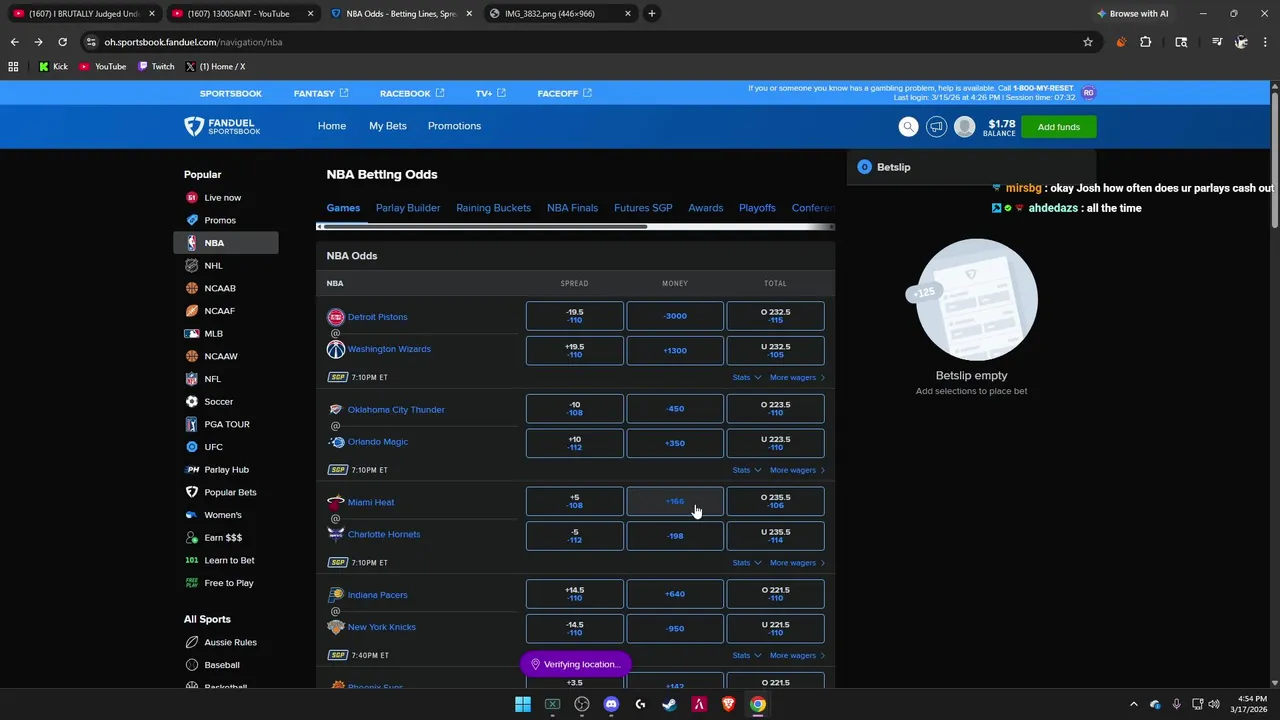
Task: Select Wizards moneyline +1300
Action: pyautogui.click(x=675, y=351)
